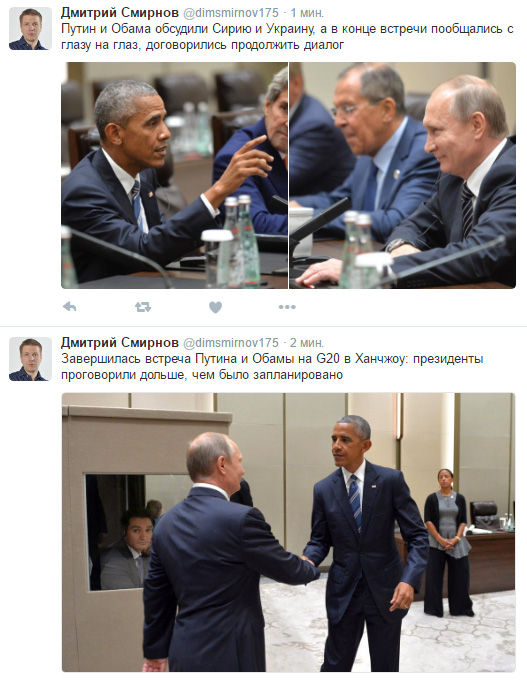Click the second tweet text about G20 в Ханчжоу
527x680 pixels.
[272, 366]
